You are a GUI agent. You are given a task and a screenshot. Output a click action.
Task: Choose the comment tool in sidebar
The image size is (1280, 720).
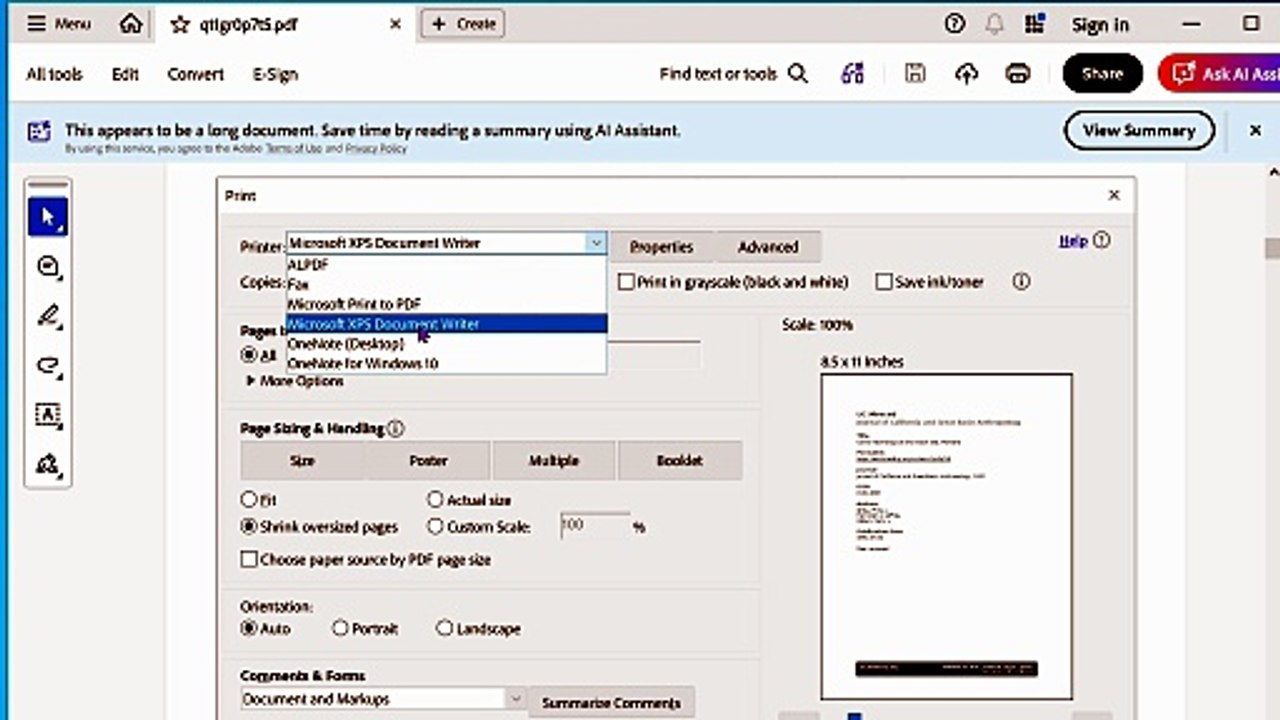[48, 267]
